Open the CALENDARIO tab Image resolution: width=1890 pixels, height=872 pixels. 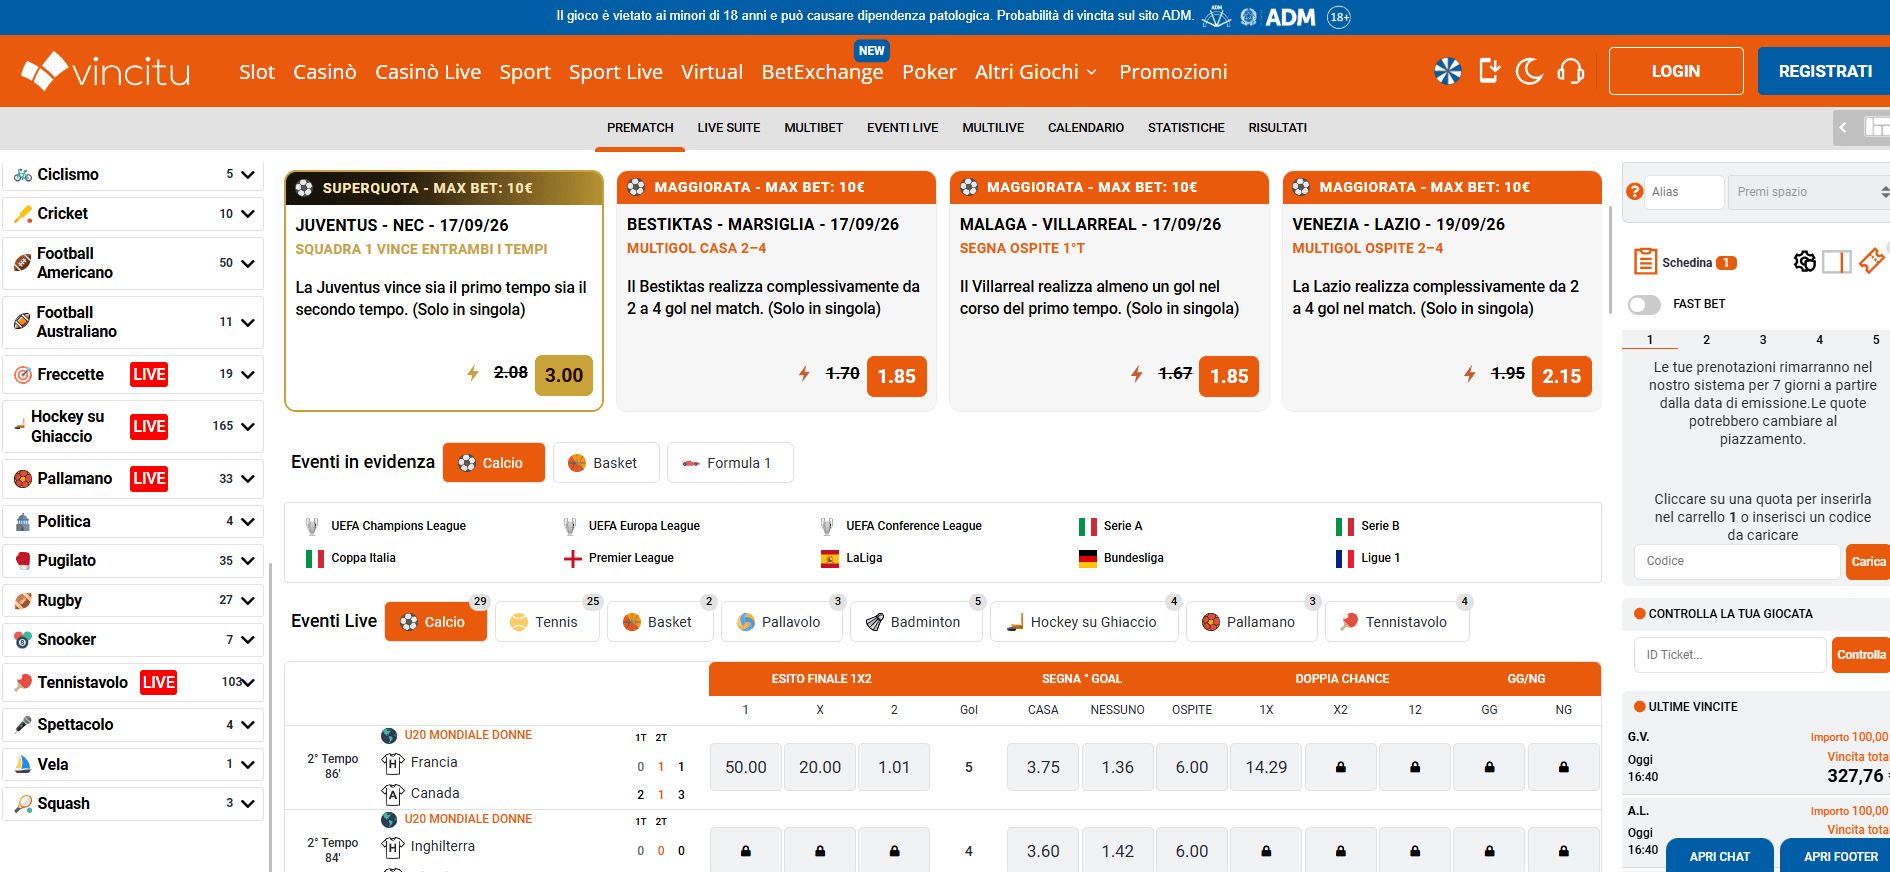1086,128
